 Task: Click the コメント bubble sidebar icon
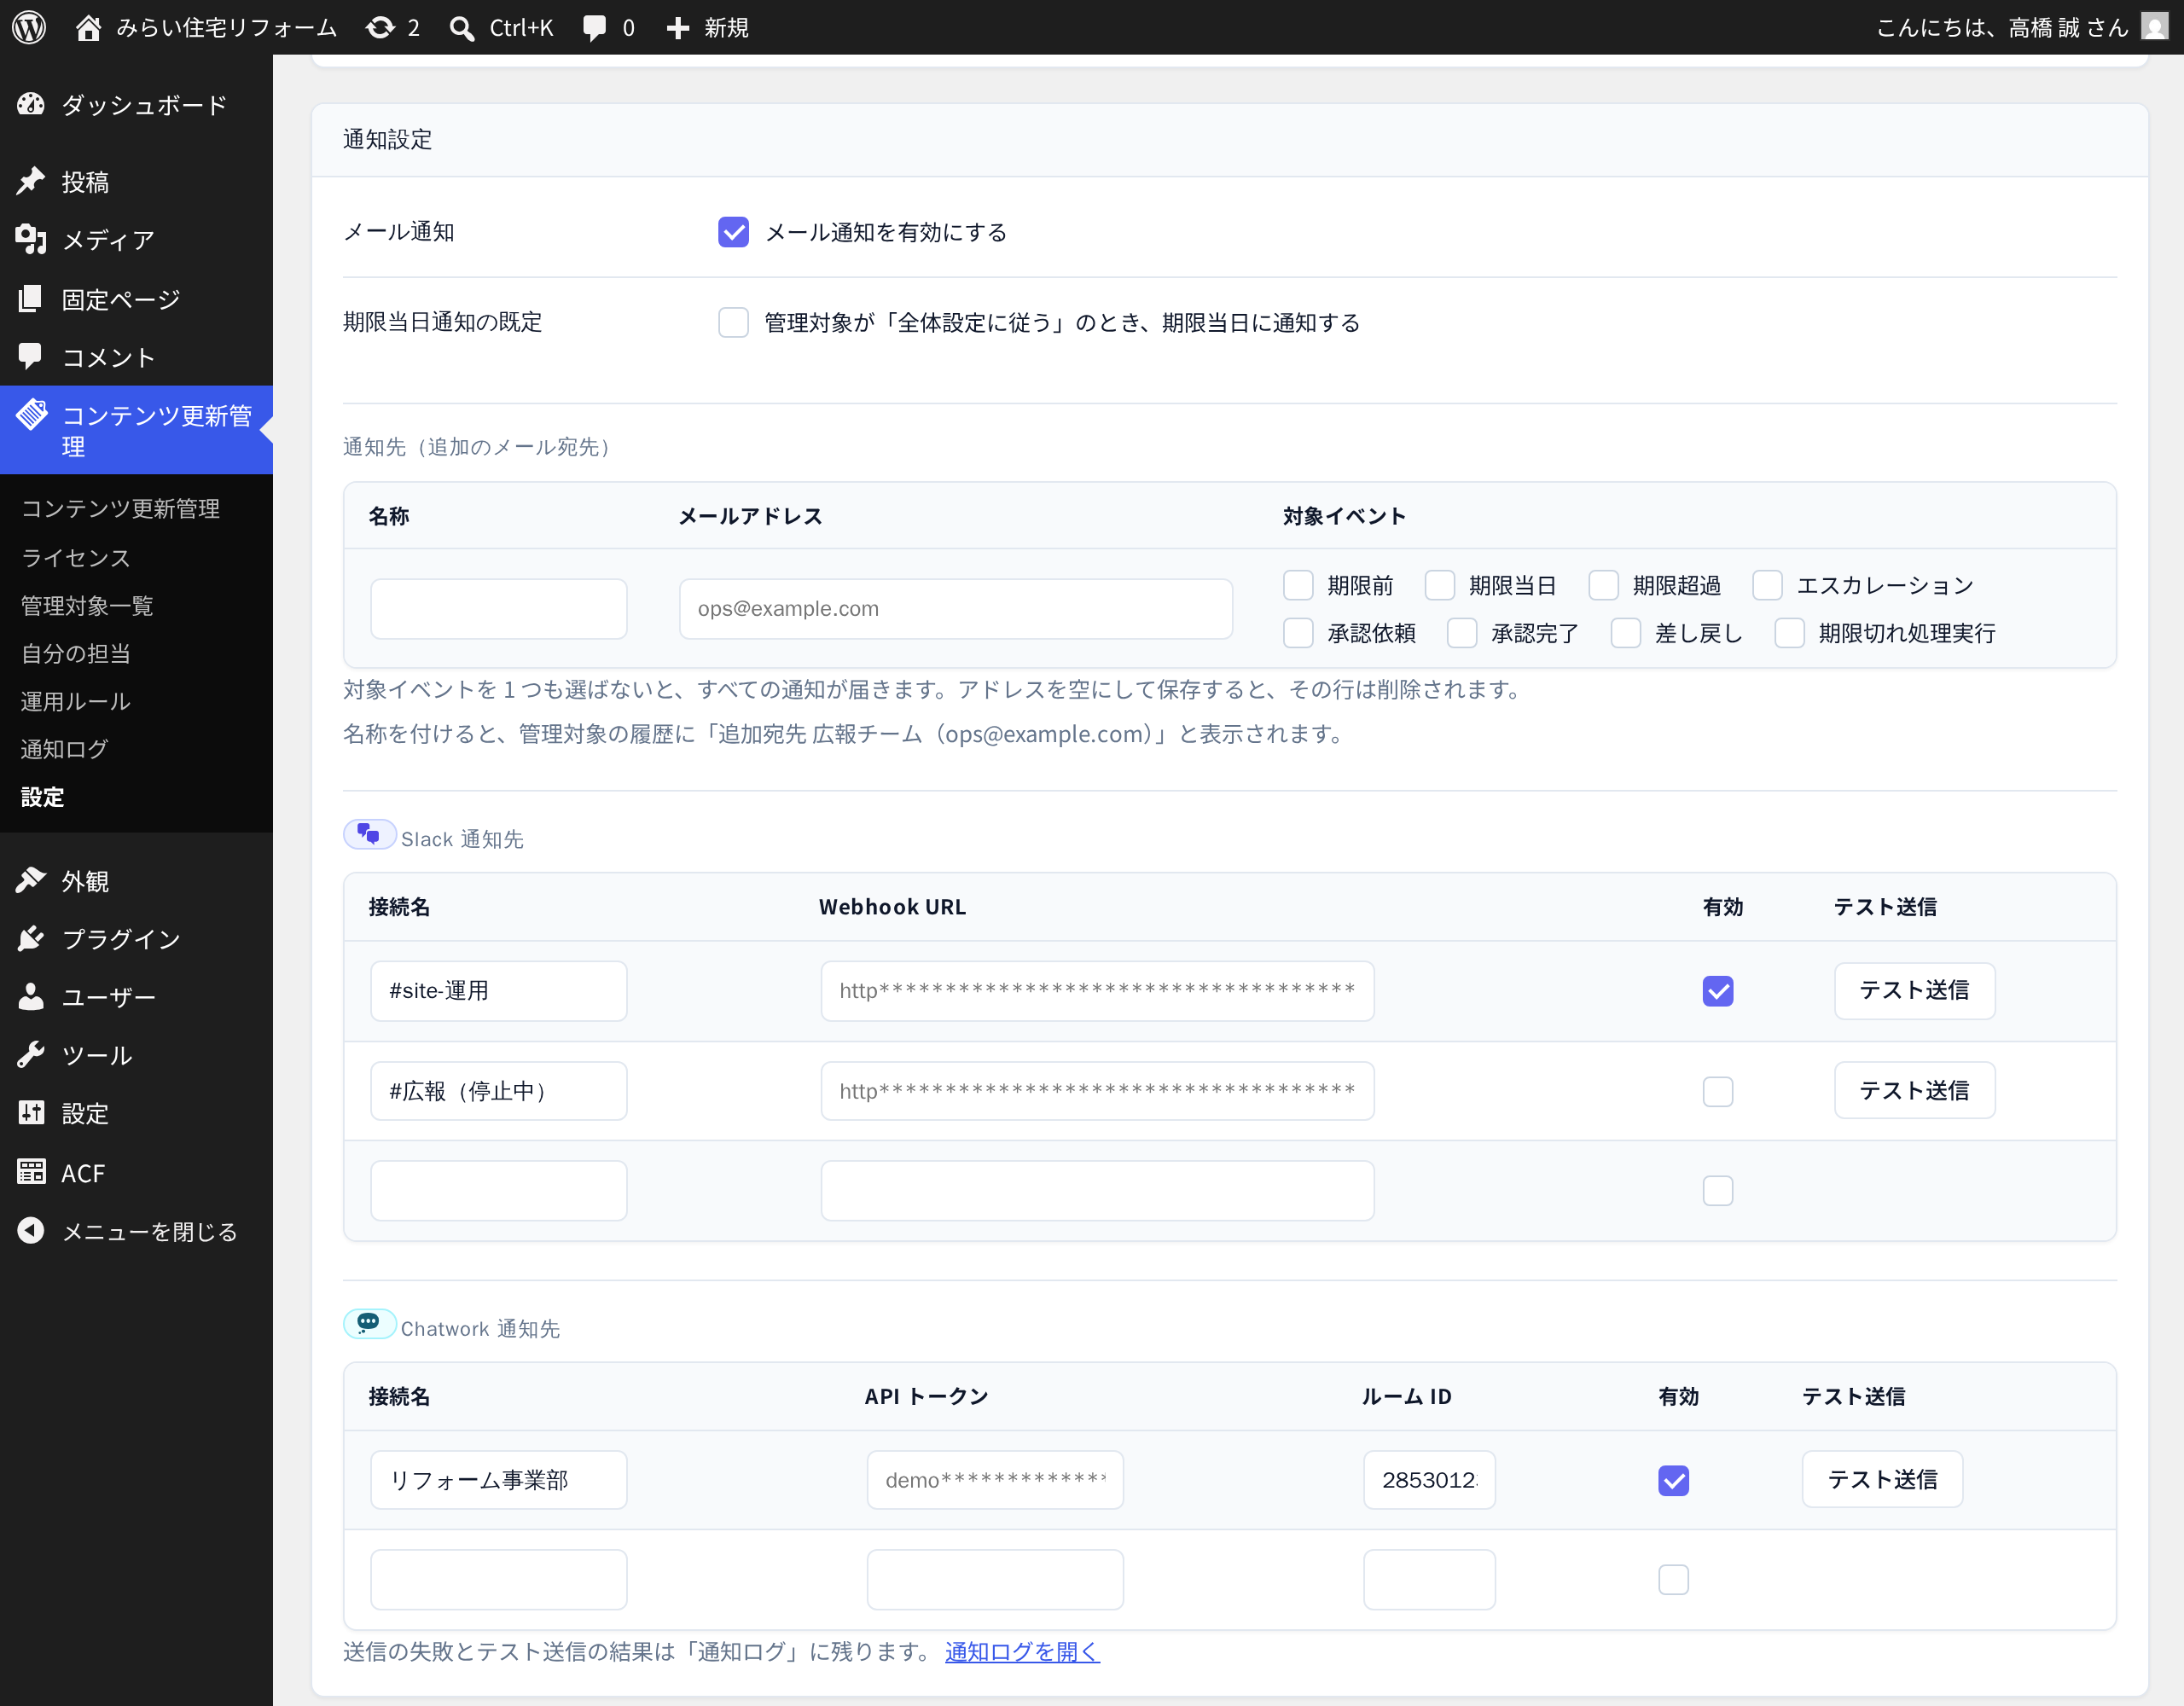point(31,356)
